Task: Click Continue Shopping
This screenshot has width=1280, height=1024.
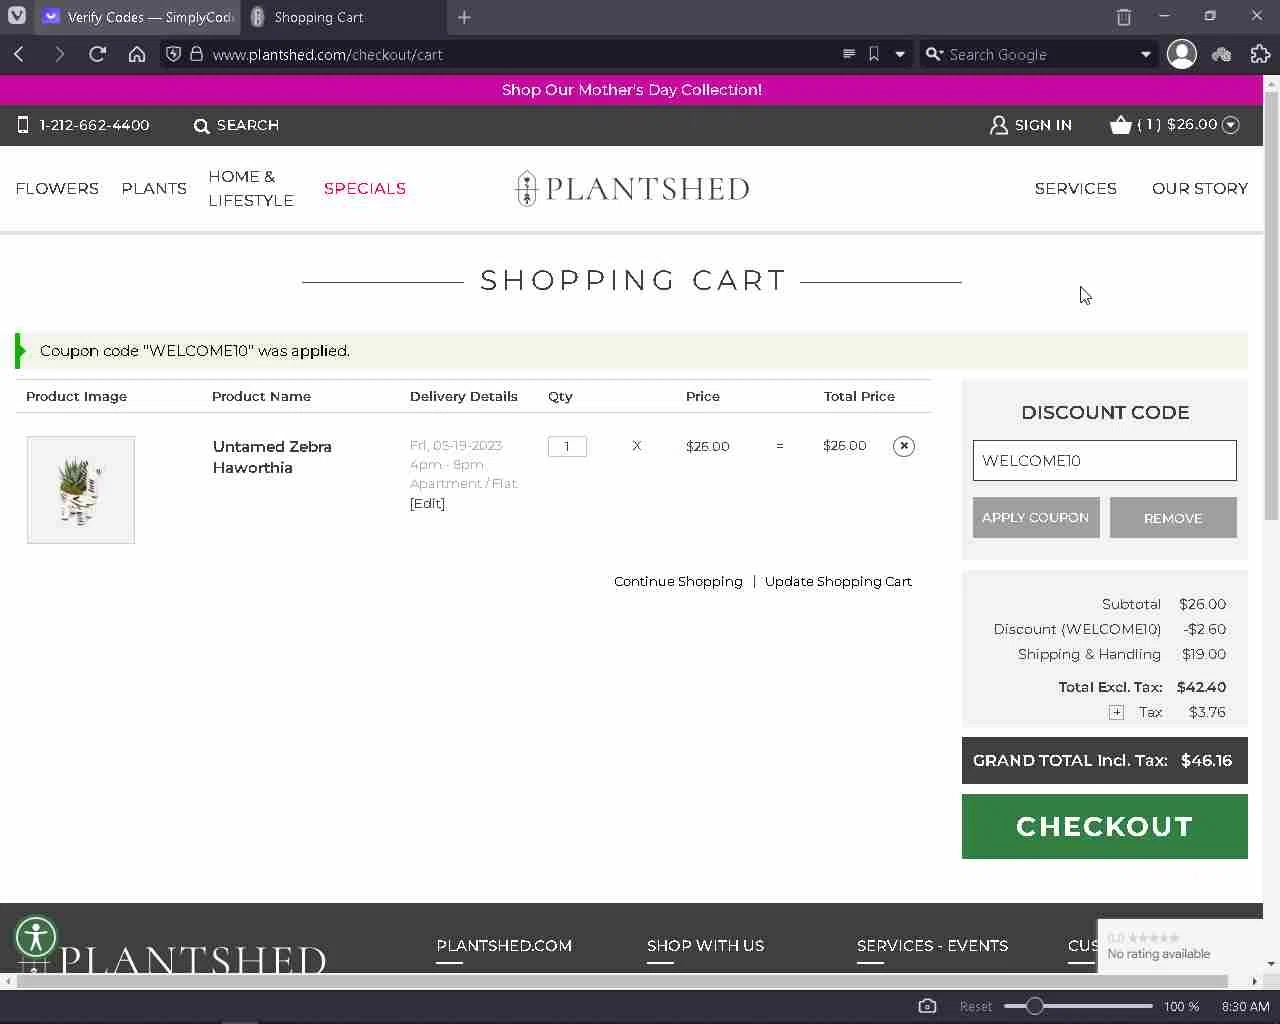Action: [678, 581]
